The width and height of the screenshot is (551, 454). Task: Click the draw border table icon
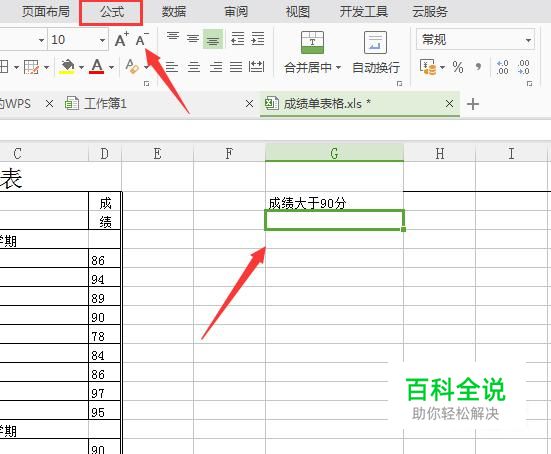pos(31,67)
